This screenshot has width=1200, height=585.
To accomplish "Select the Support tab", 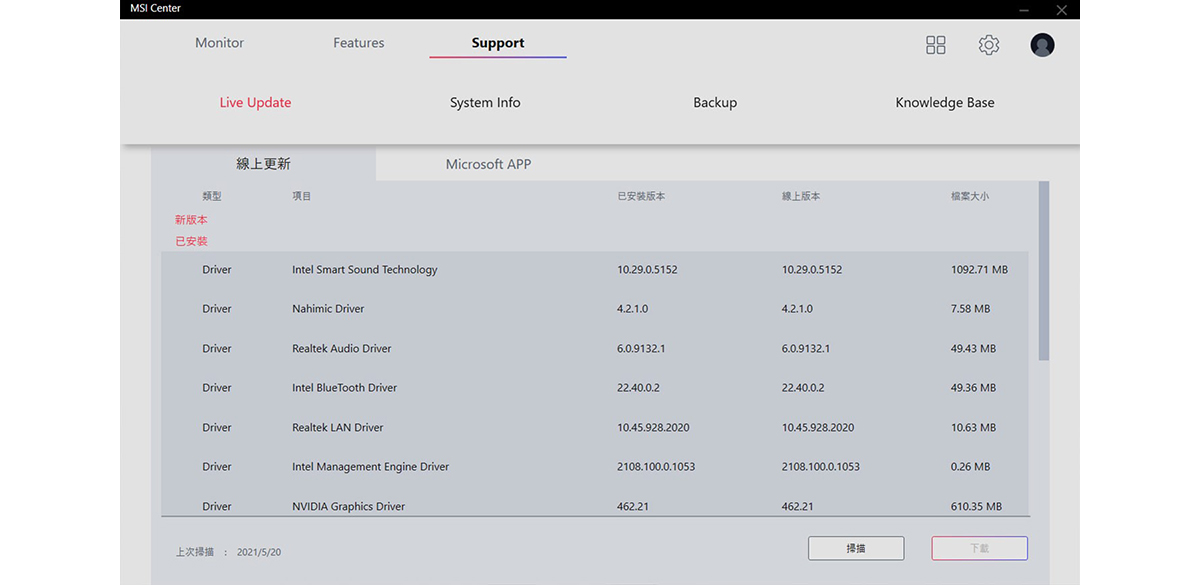I will point(498,43).
